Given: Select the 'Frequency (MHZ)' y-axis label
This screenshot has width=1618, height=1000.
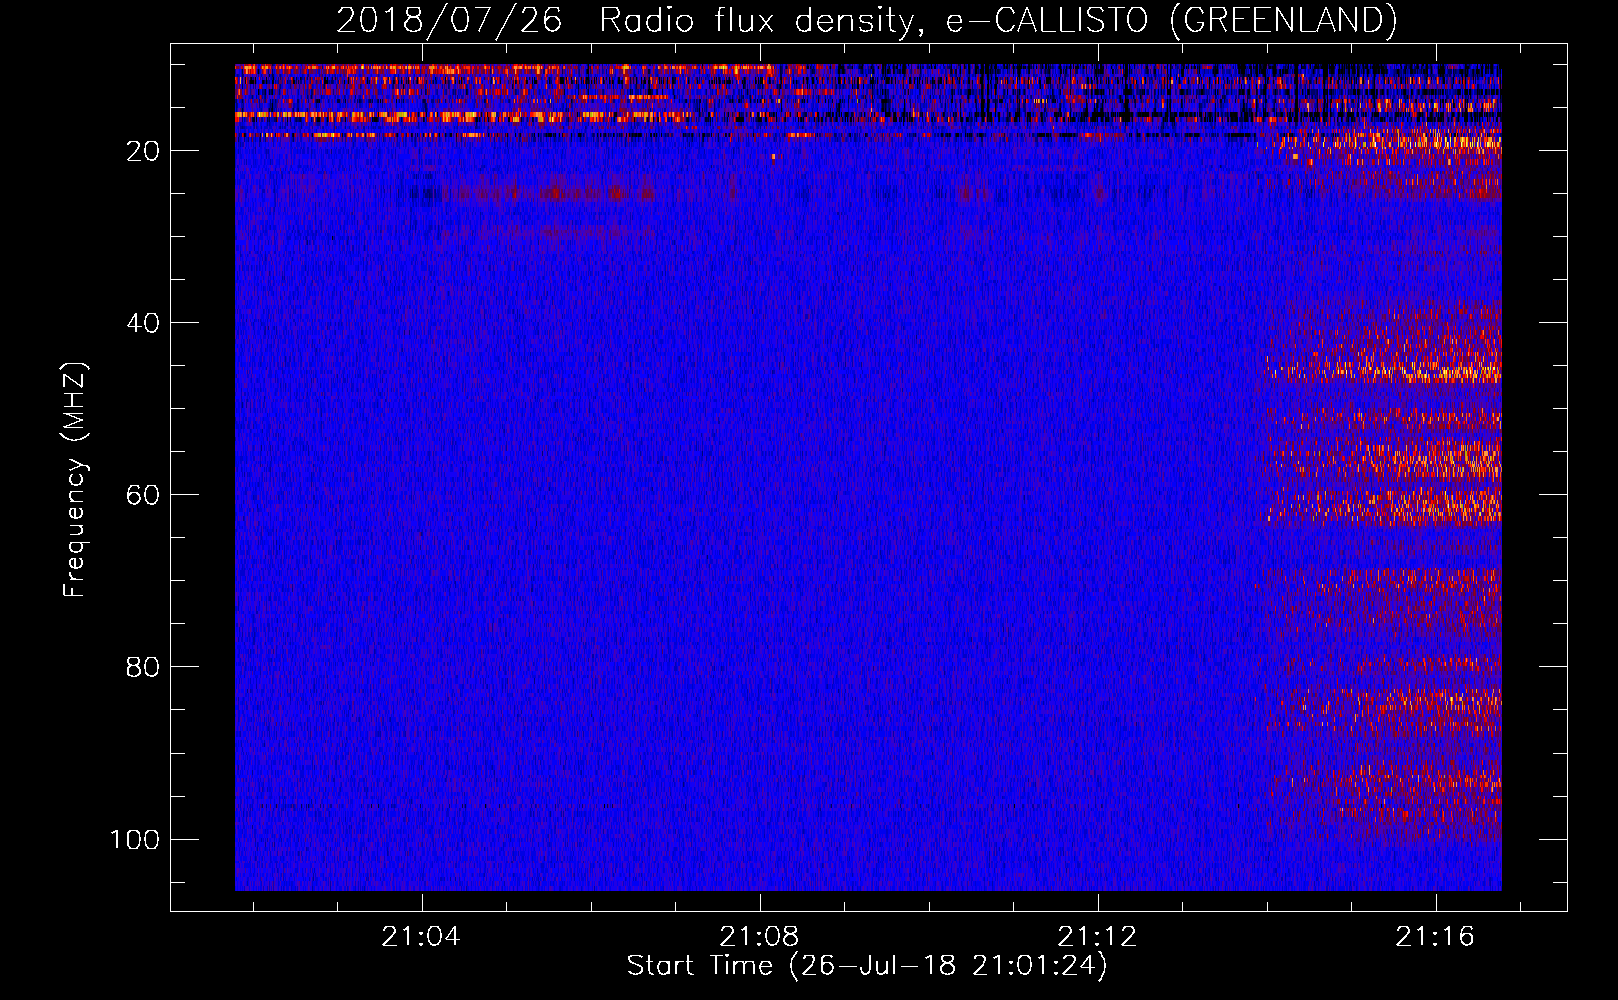Looking at the screenshot, I should [x=75, y=480].
